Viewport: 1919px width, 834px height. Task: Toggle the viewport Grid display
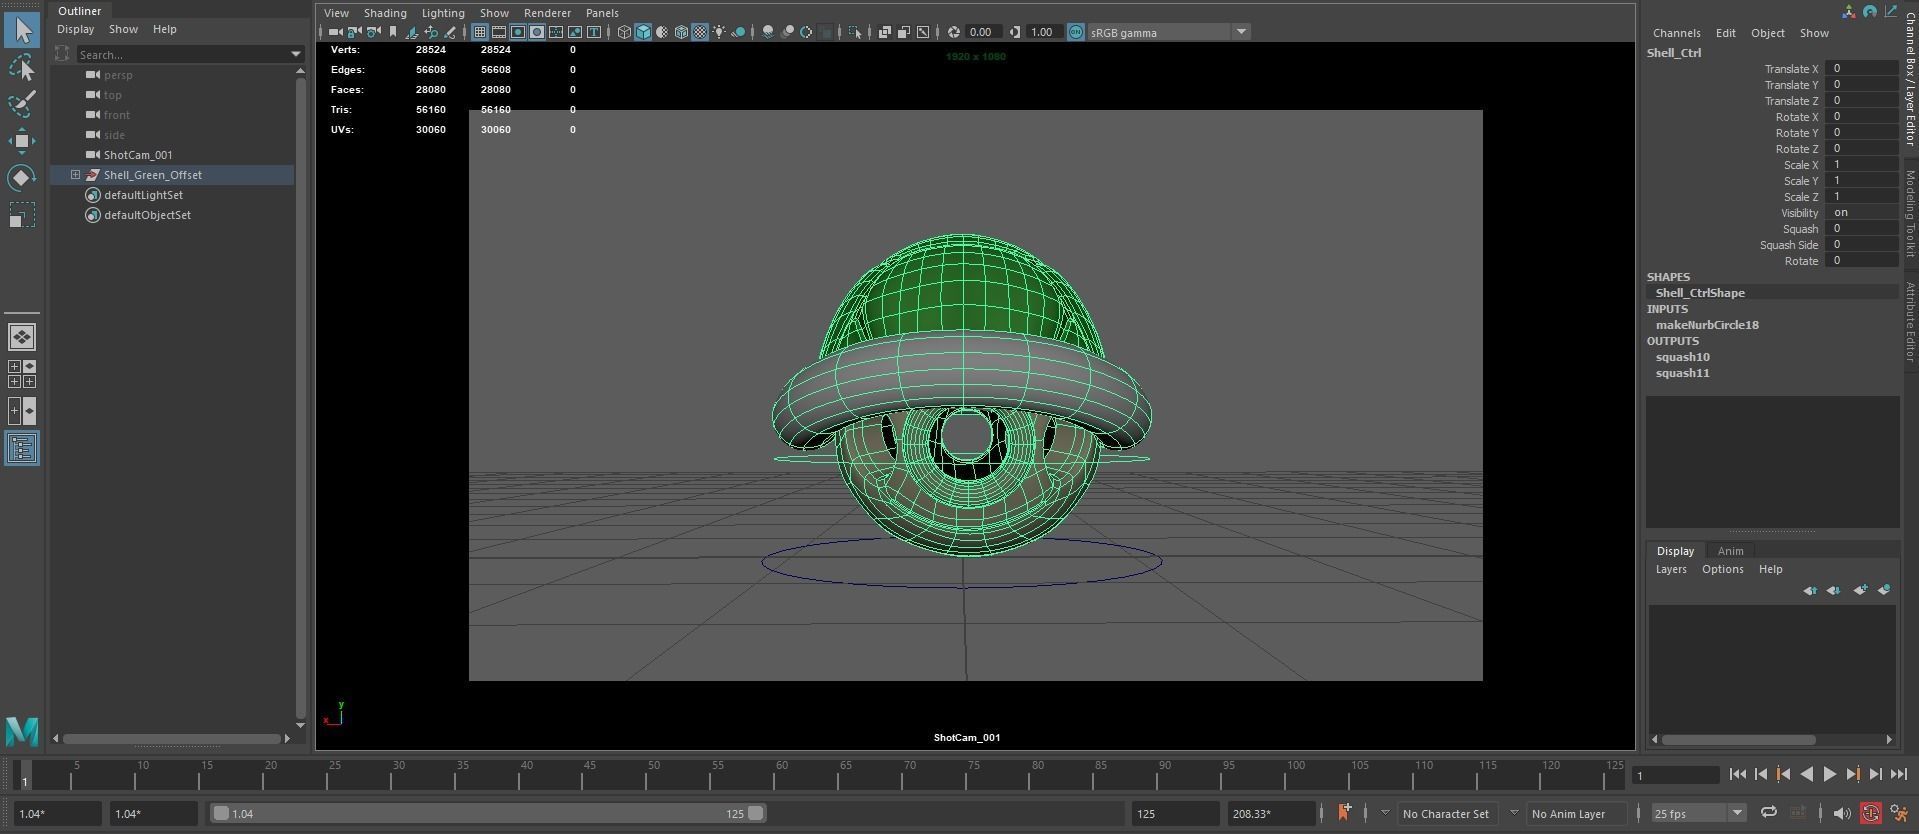tap(480, 32)
